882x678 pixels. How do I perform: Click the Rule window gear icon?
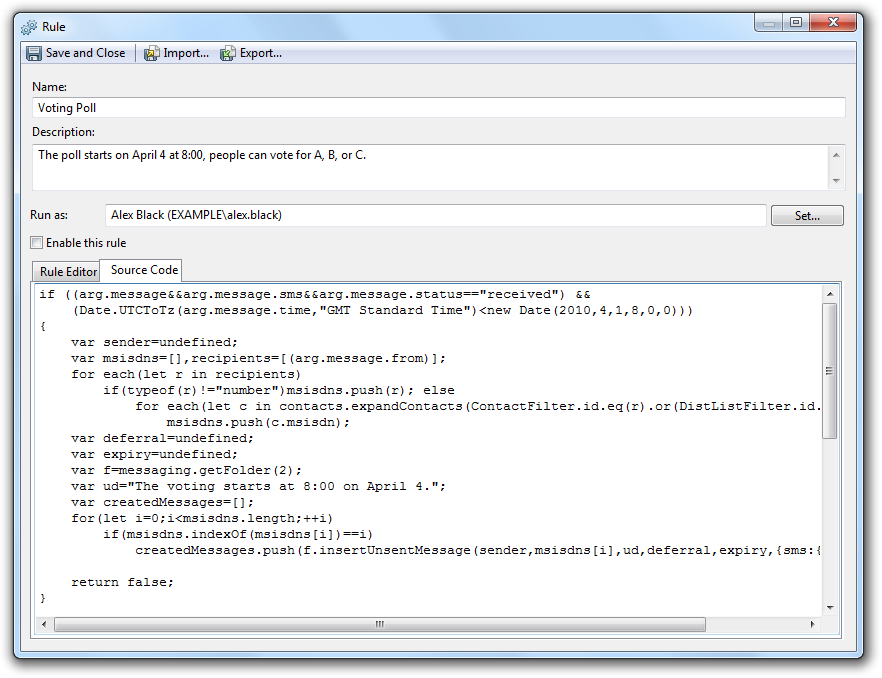(x=28, y=26)
